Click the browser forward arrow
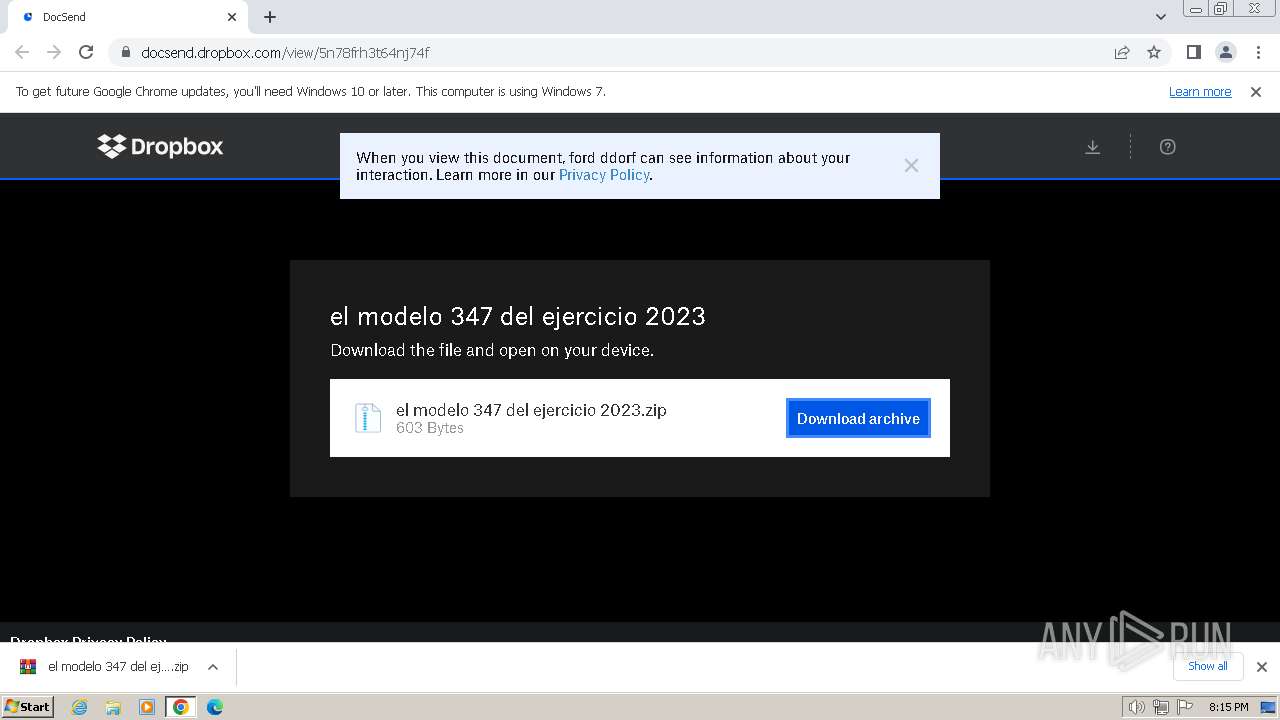The image size is (1280, 720). [54, 52]
